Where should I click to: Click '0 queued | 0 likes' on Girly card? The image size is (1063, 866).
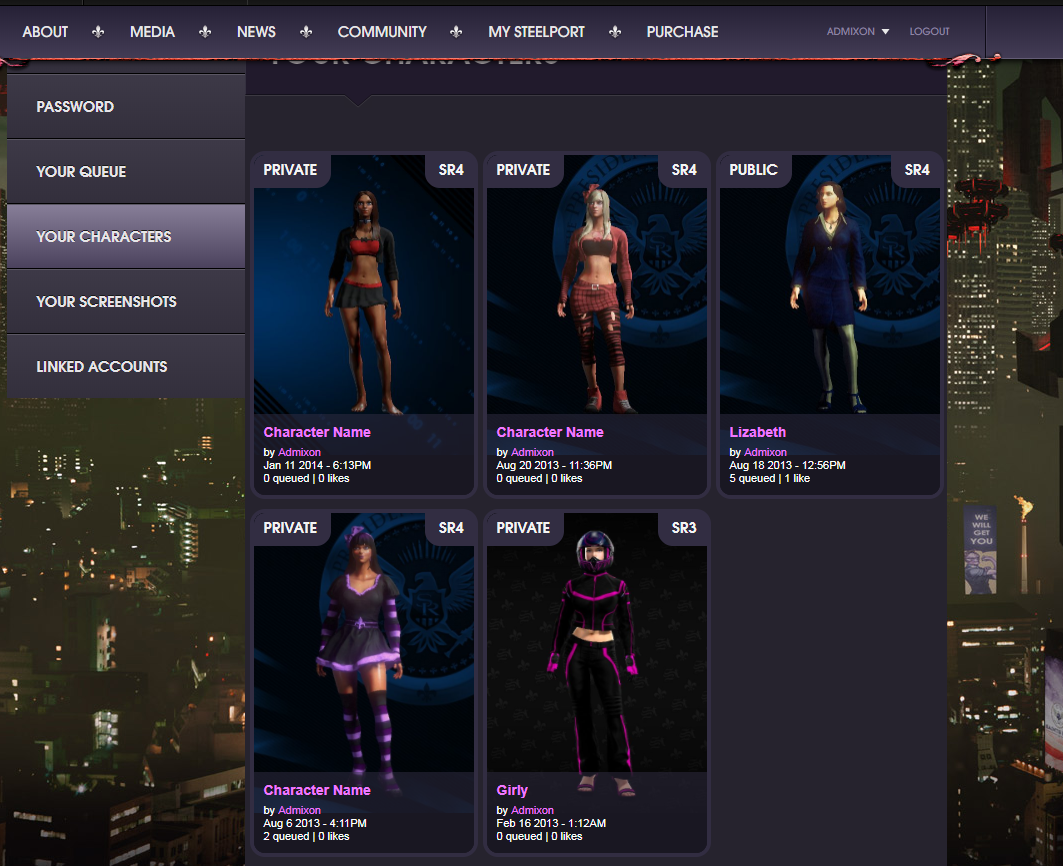coord(539,836)
